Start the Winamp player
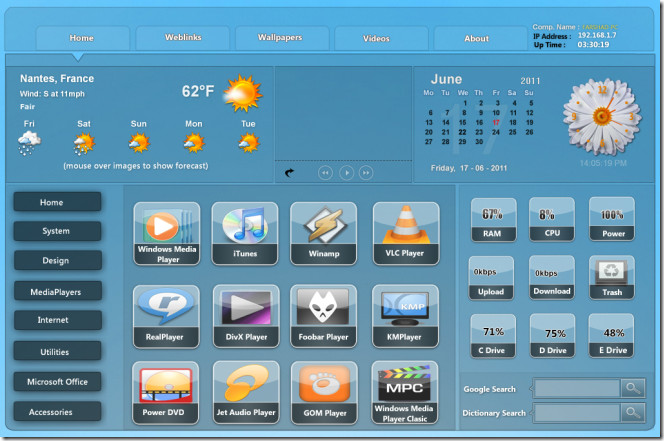Image resolution: width=664 pixels, height=441 pixels. (324, 234)
